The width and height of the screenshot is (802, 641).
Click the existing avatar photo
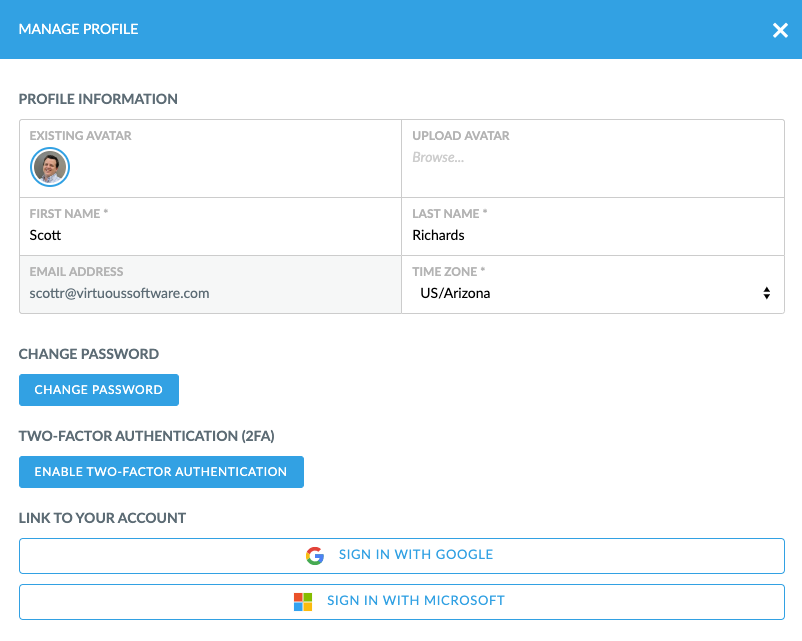(x=50, y=167)
